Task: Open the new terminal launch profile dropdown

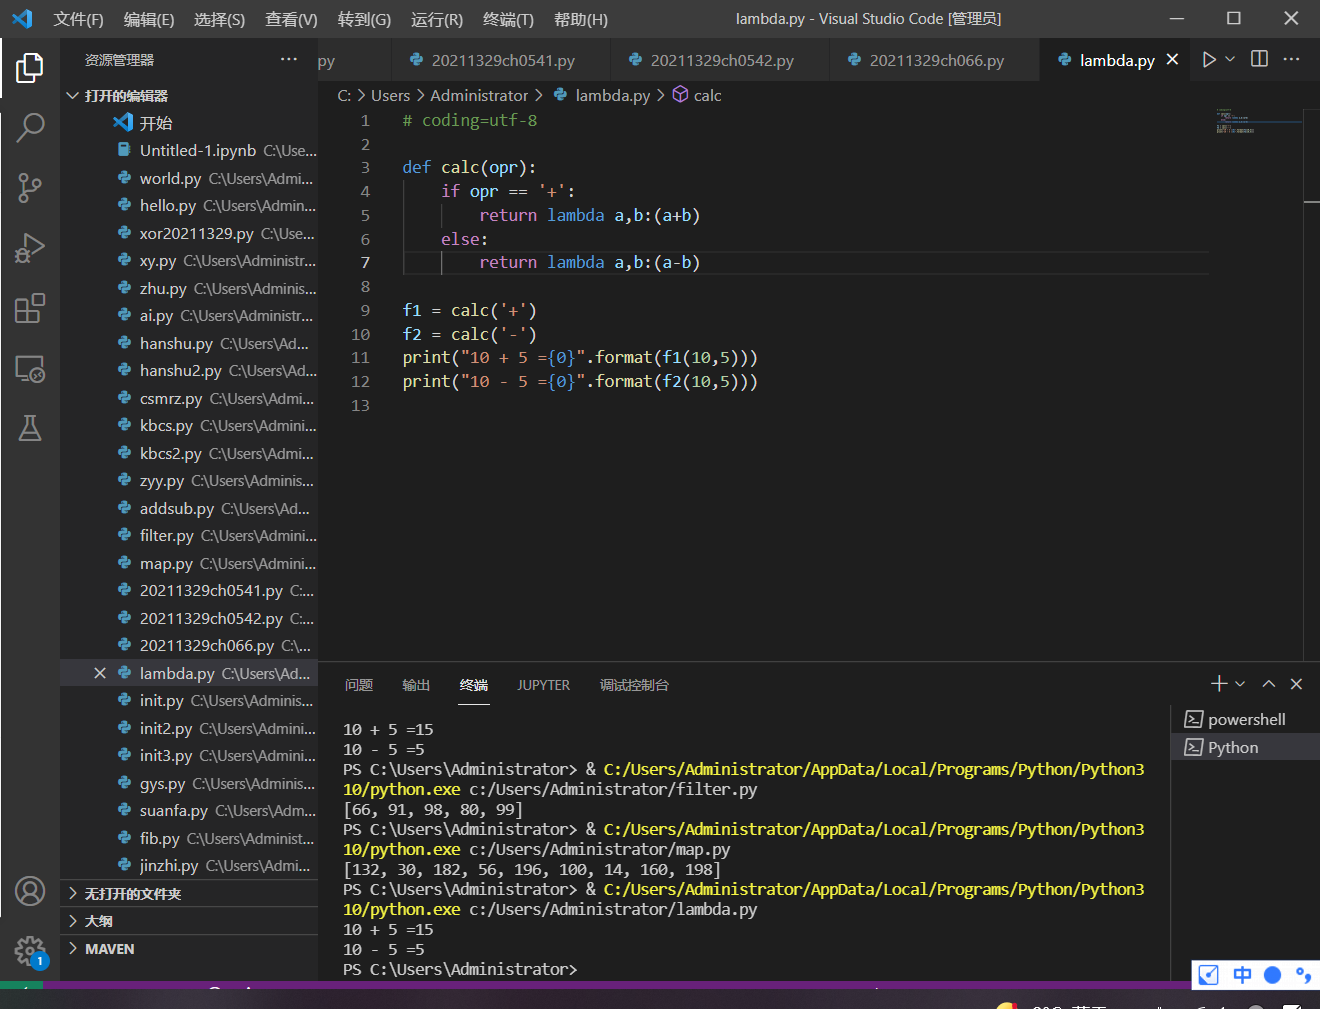Action: point(1240,684)
